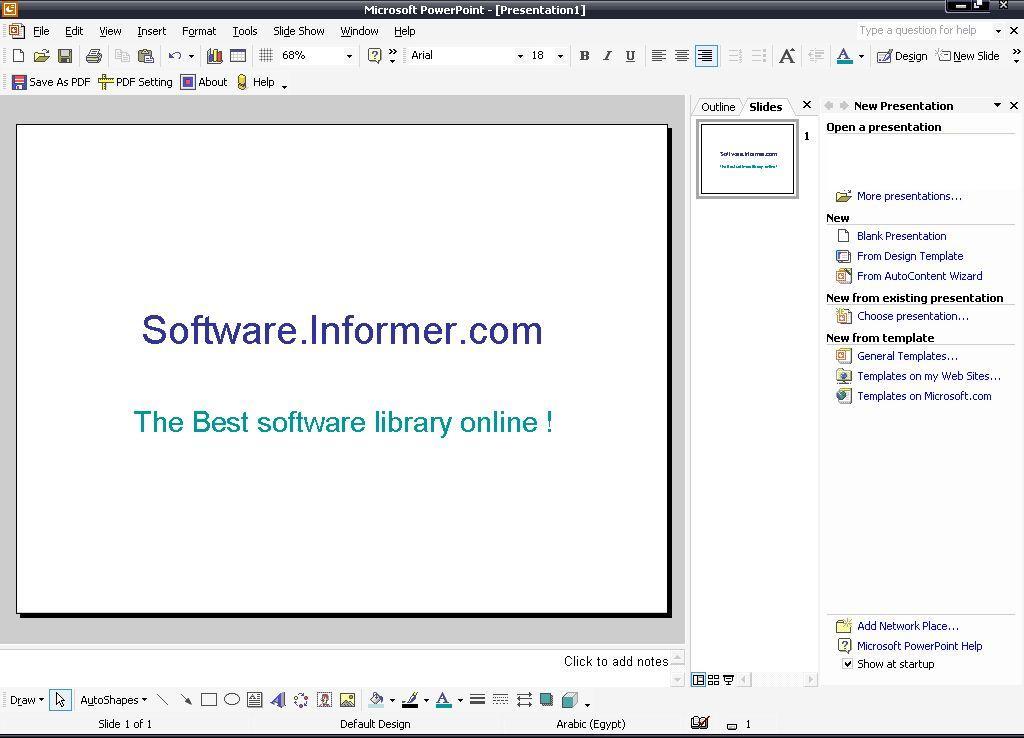Open the Draw menu dropdown
1024x738 pixels.
[27, 700]
